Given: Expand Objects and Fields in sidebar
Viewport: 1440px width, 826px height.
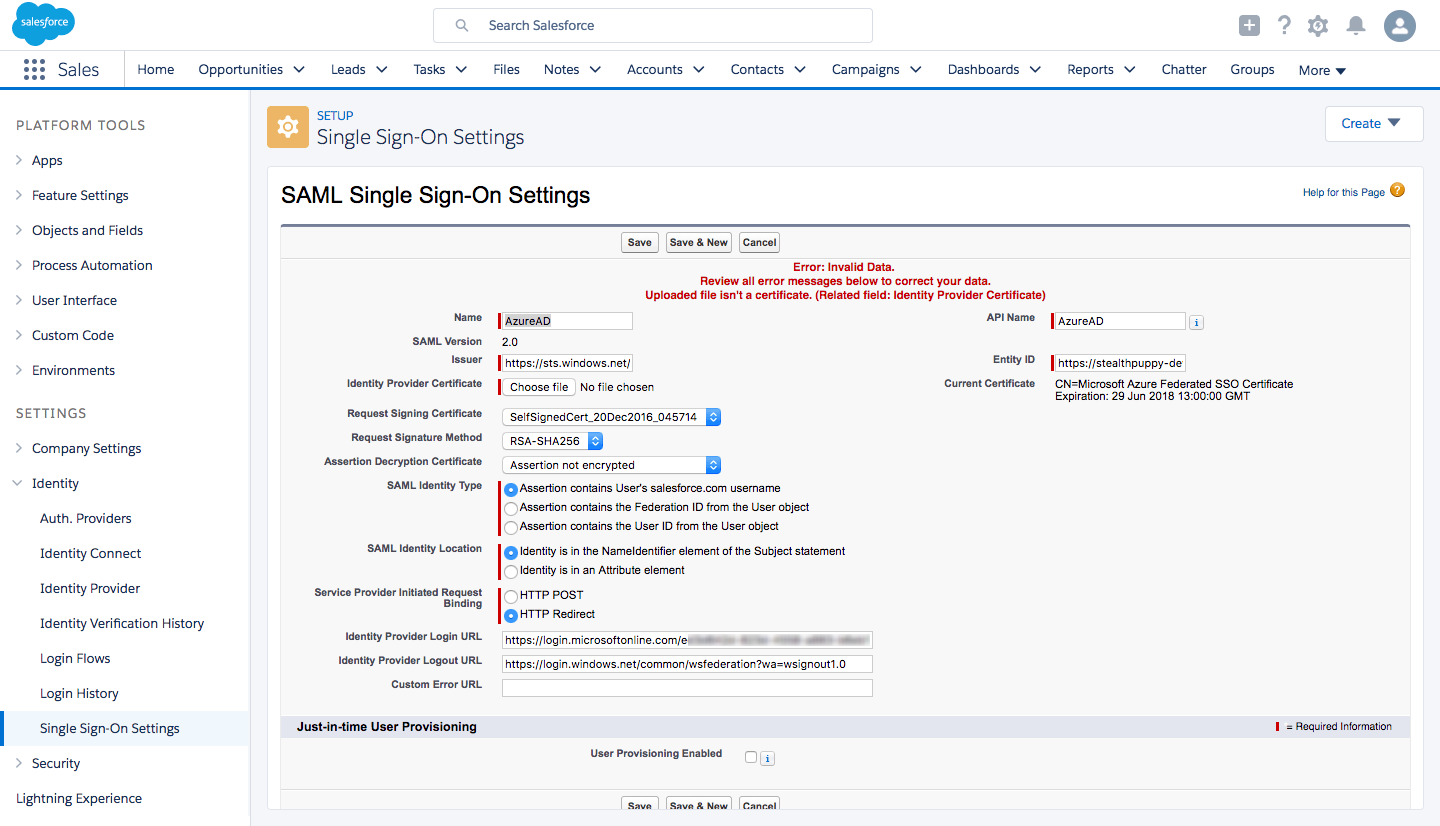Looking at the screenshot, I should 19,230.
